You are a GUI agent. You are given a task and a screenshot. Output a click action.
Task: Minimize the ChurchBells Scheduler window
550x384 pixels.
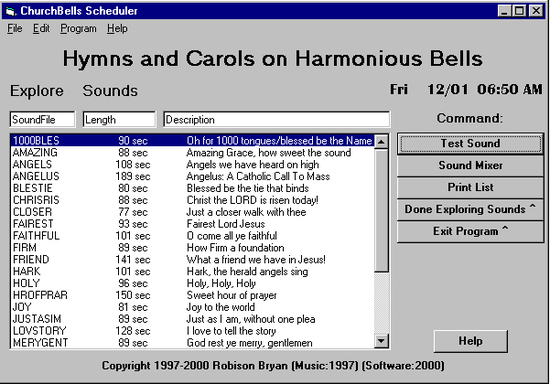pos(504,11)
